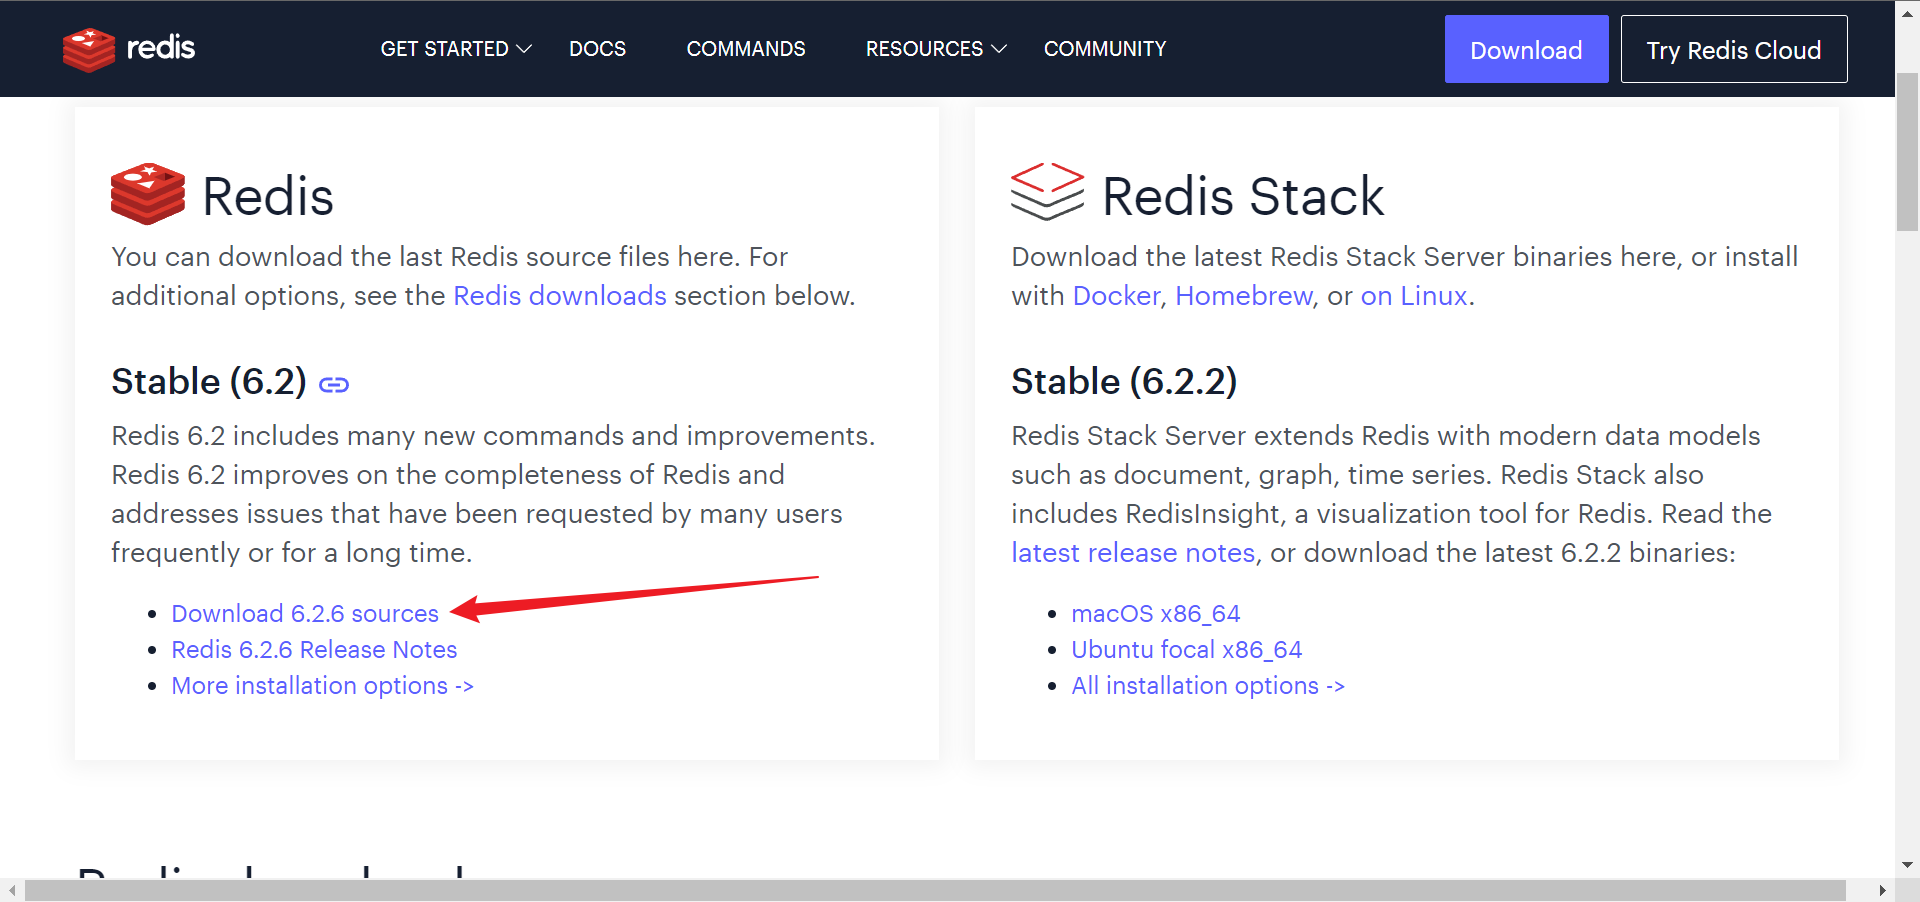Click the Try Redis Cloud button
The height and width of the screenshot is (902, 1920).
pyautogui.click(x=1734, y=49)
